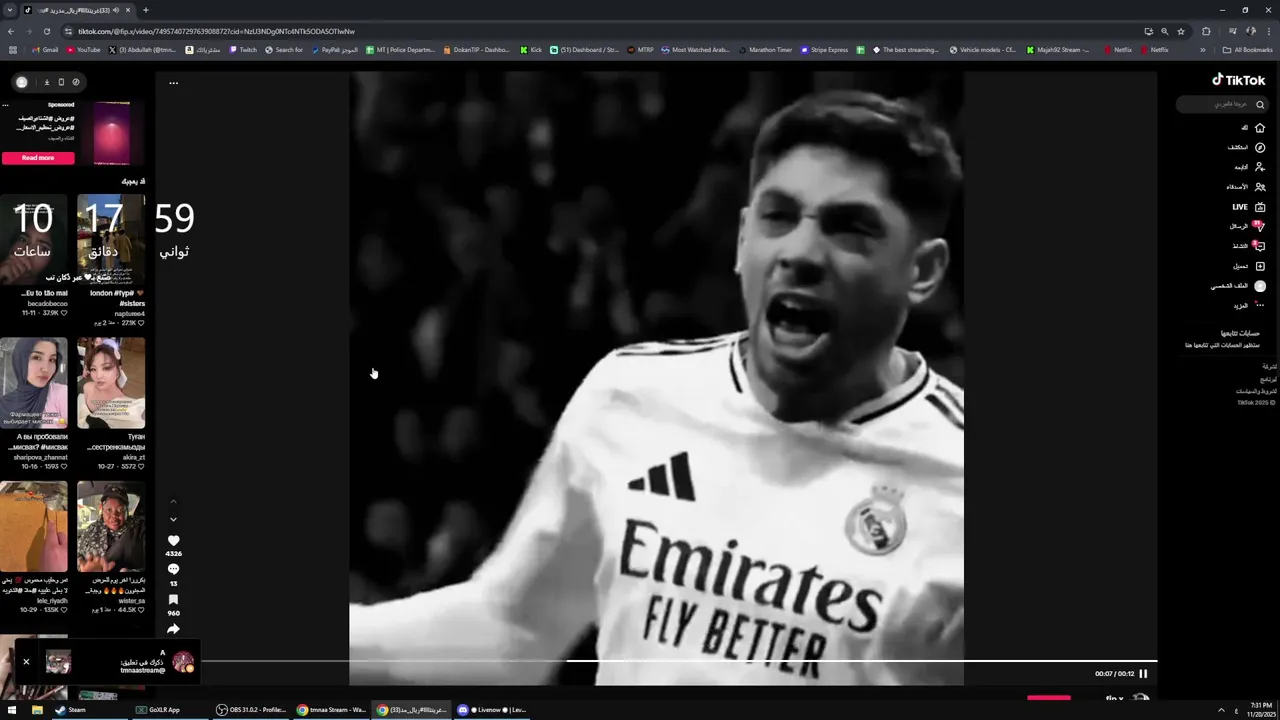Open the Upload plus icon
Viewport: 1280px width, 720px height.
(x=1260, y=266)
